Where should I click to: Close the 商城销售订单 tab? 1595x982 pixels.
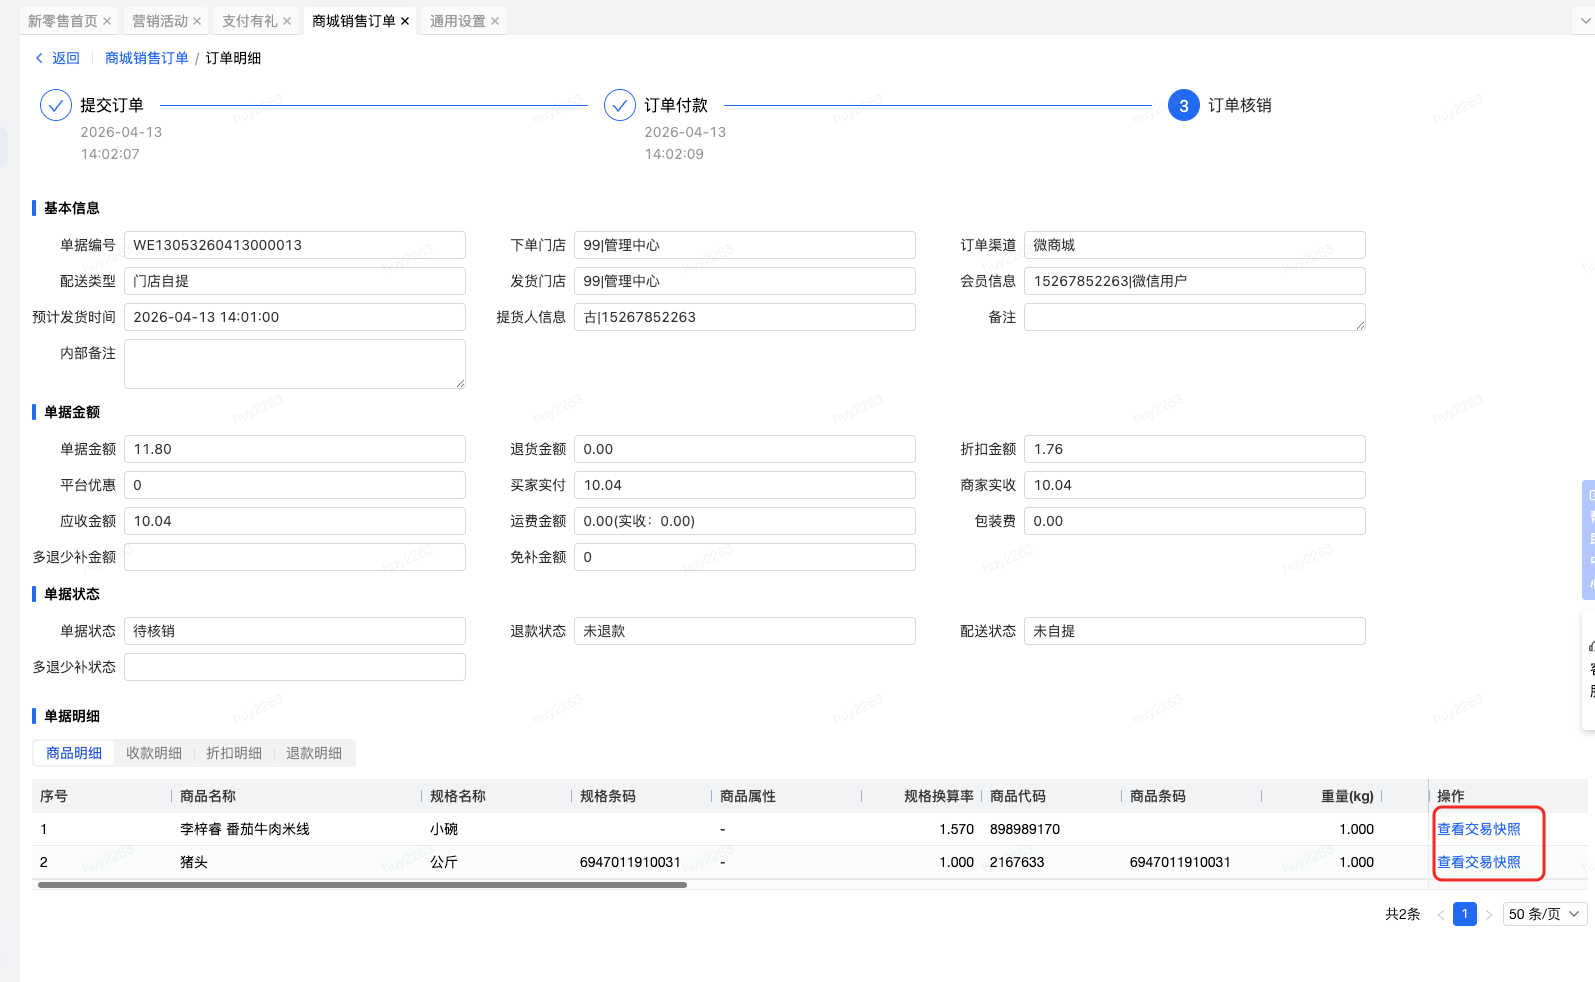click(x=405, y=21)
